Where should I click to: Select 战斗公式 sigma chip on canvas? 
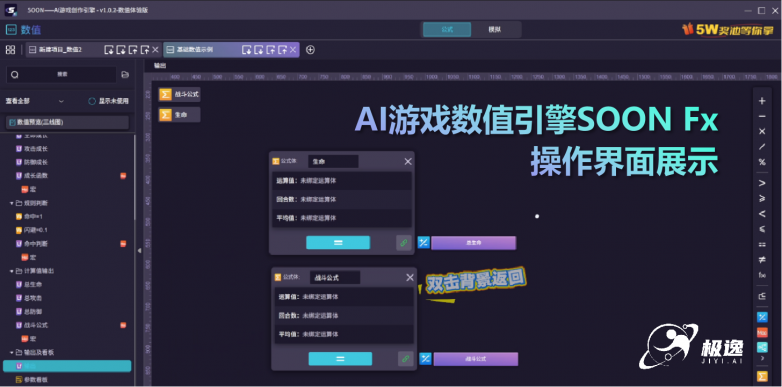180,94
